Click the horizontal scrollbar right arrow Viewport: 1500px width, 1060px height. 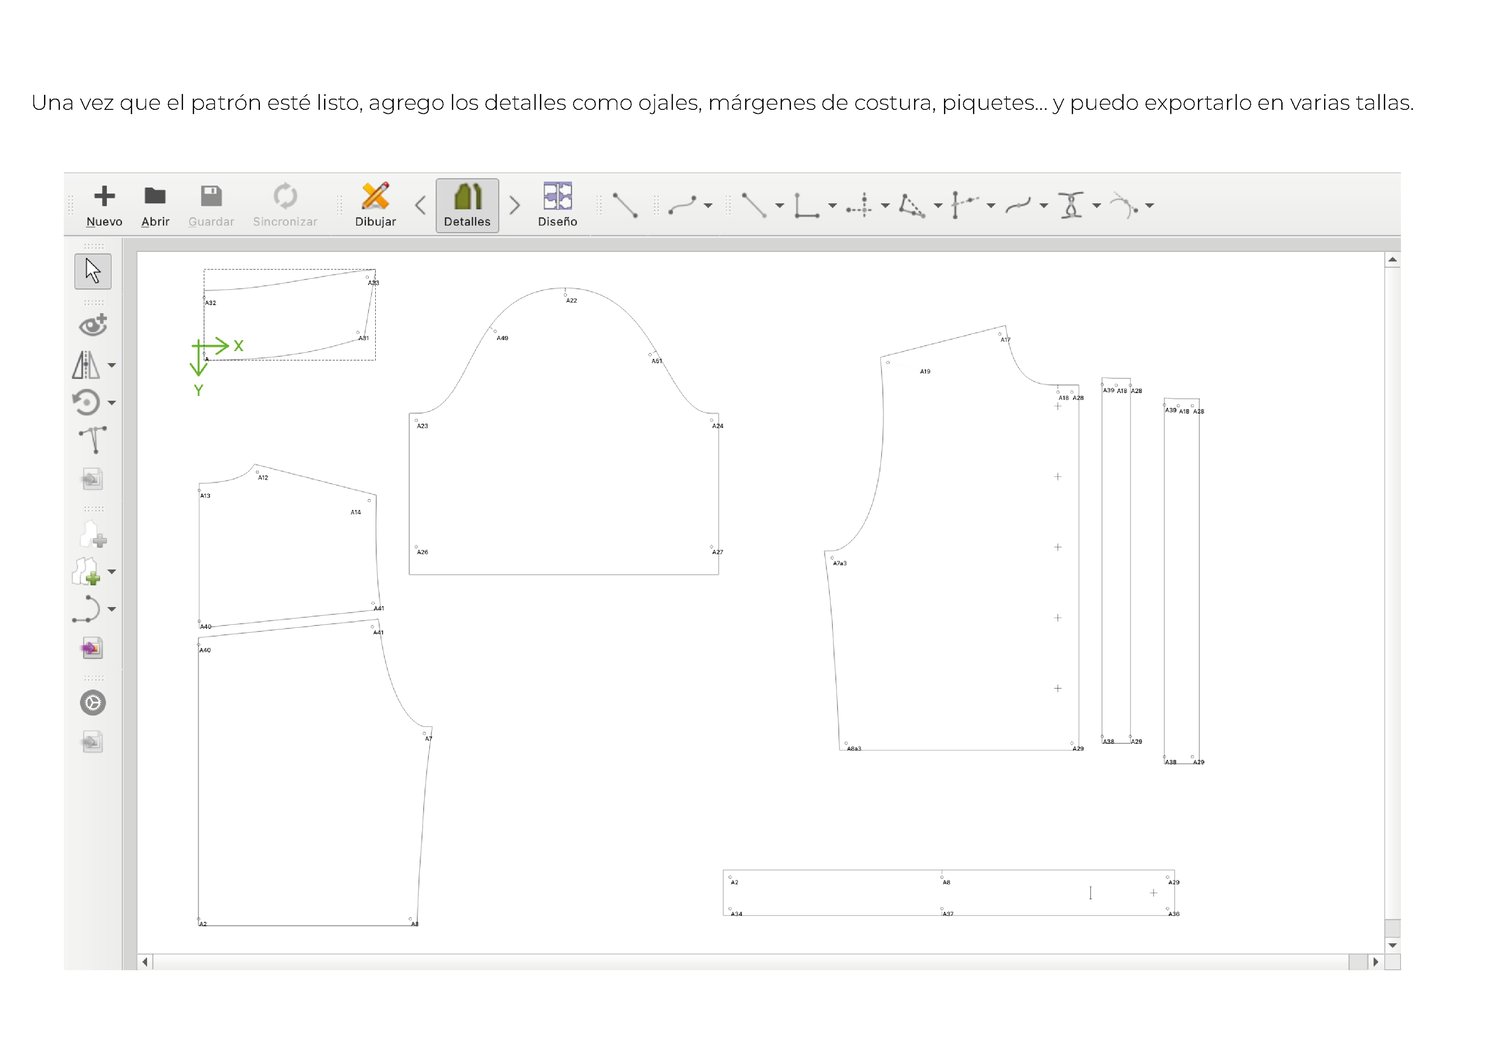[x=1376, y=962]
